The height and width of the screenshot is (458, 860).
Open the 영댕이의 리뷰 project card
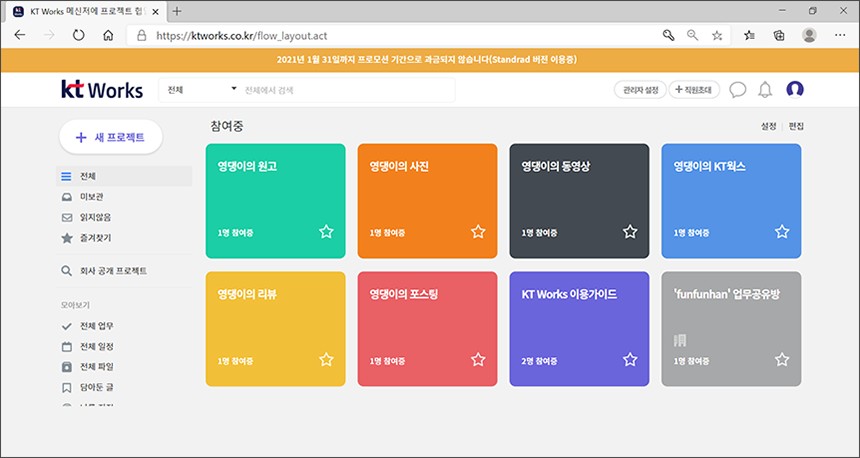[275, 329]
